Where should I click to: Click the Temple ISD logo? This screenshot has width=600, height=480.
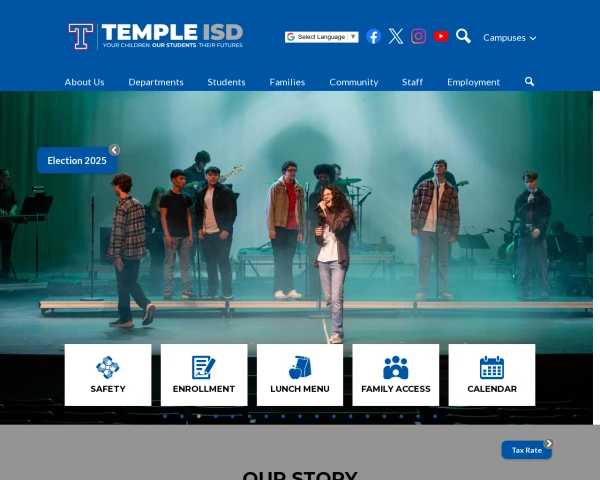[156, 36]
